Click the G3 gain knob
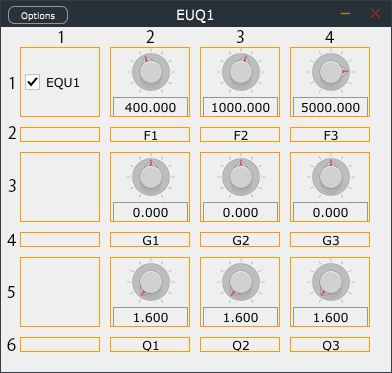392x373 pixels. tap(331, 177)
